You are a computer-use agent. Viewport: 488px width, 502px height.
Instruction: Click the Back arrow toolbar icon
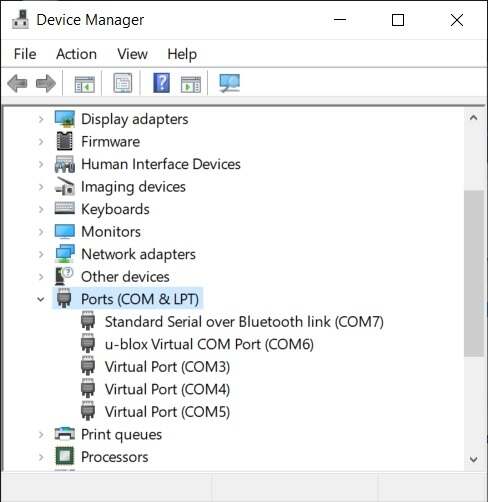(17, 83)
